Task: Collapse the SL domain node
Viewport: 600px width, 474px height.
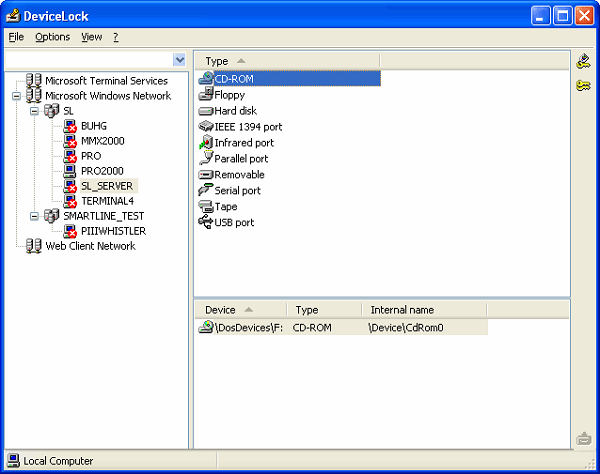Action: coord(34,111)
